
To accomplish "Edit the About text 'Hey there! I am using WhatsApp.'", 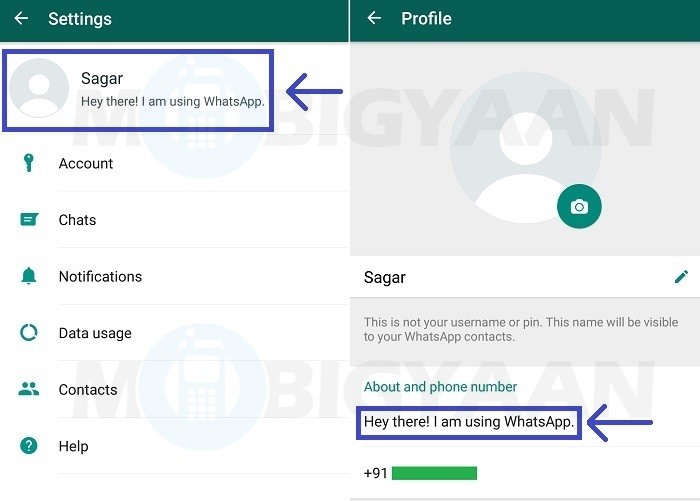I will coord(469,422).
